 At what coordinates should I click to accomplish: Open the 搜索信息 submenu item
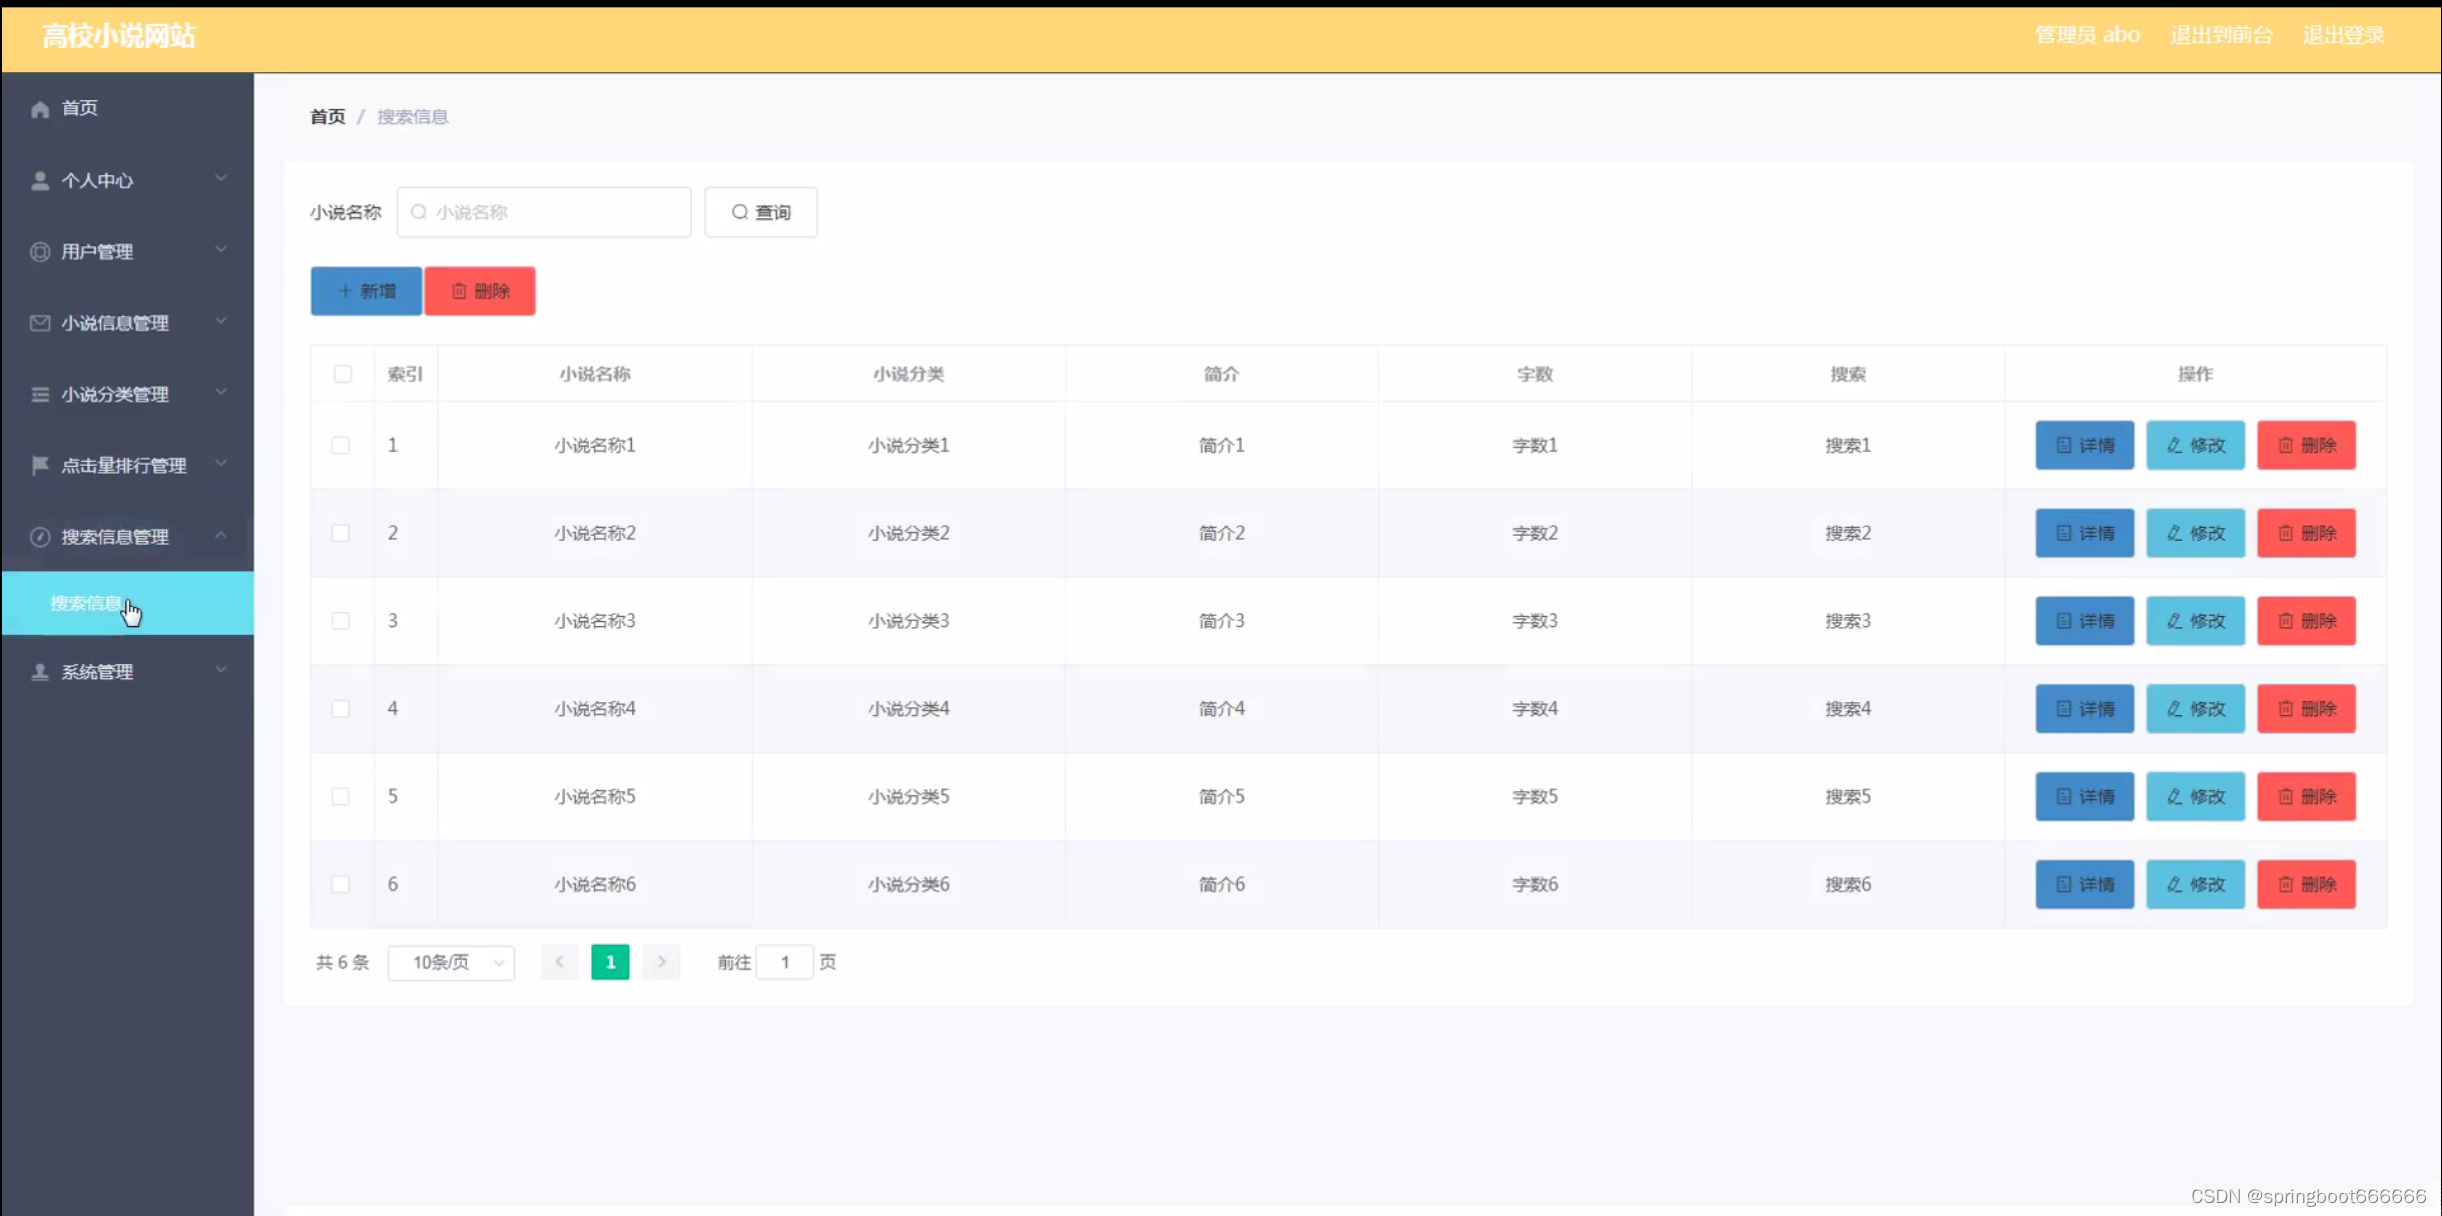tap(87, 603)
